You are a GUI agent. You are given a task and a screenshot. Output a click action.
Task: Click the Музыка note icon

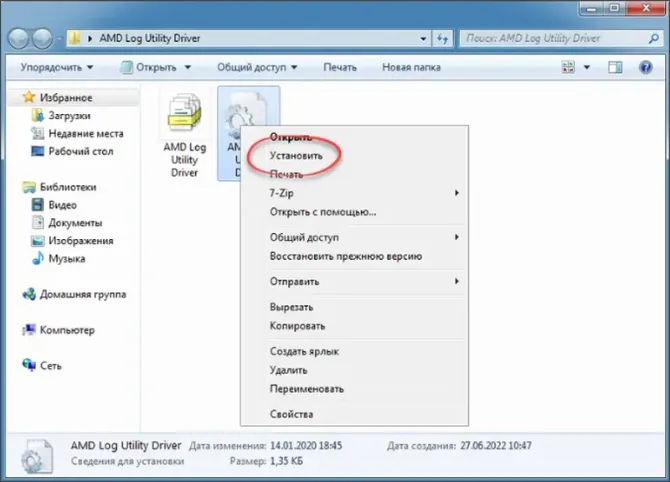click(x=38, y=259)
